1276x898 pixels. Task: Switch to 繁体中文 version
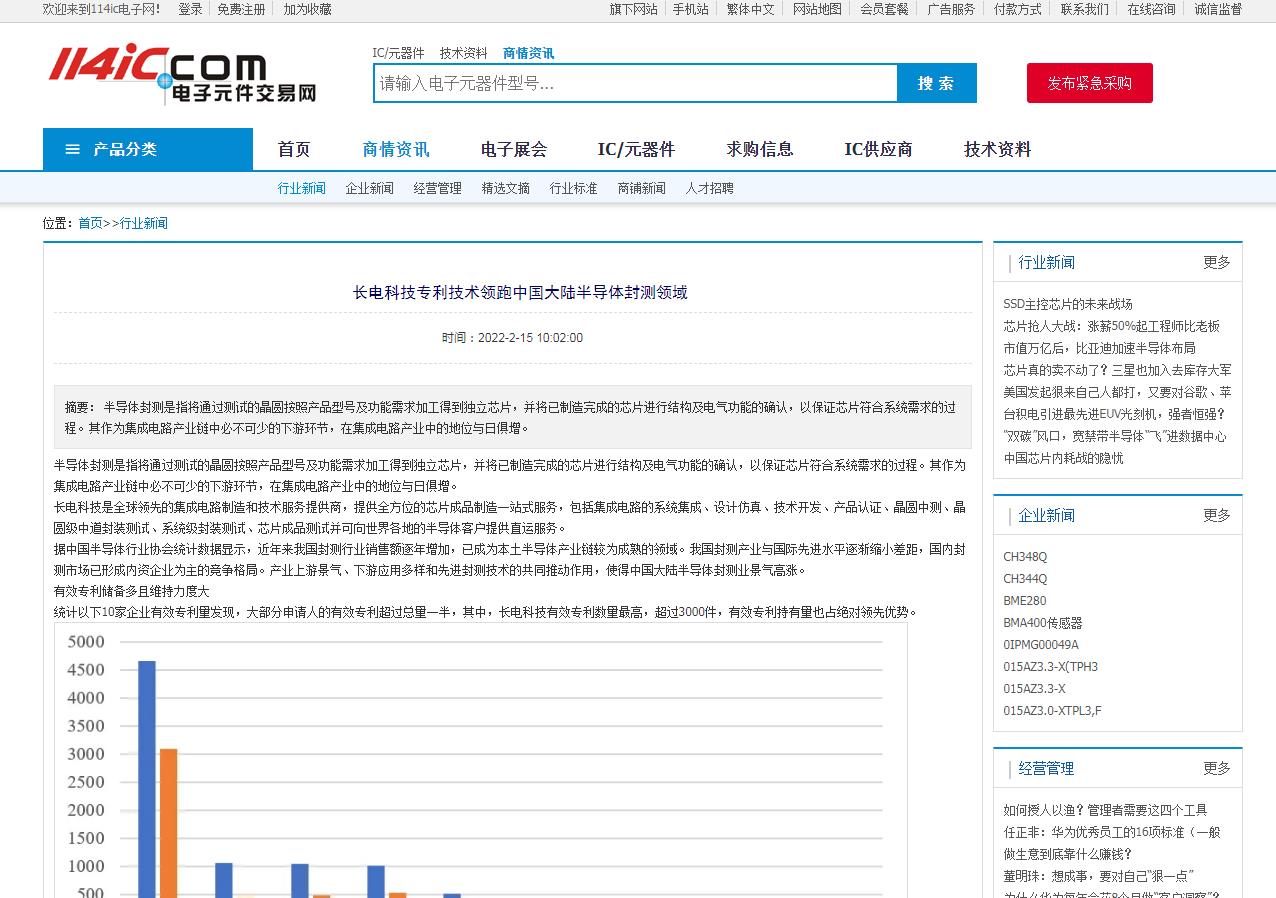[x=750, y=9]
